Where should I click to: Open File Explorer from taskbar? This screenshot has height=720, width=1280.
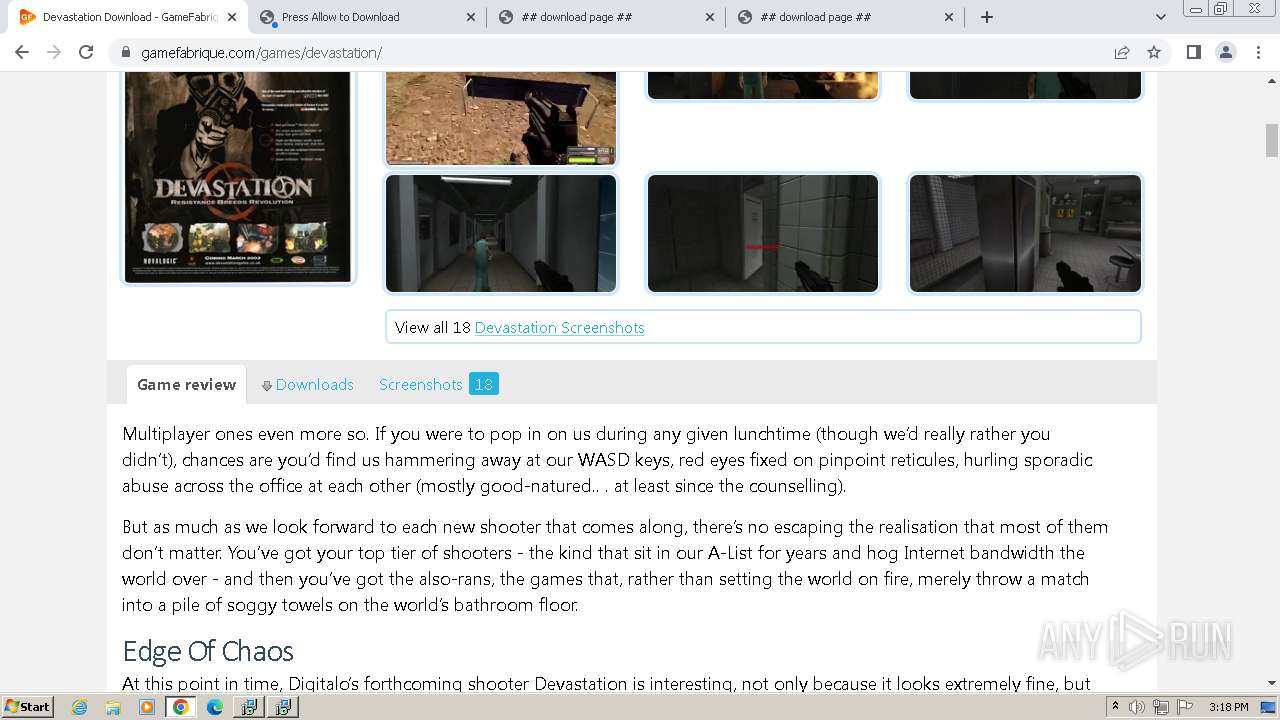point(113,707)
